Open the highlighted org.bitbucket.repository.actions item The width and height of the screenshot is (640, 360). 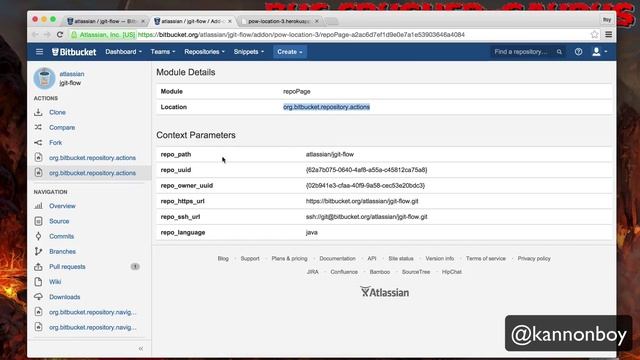92,173
